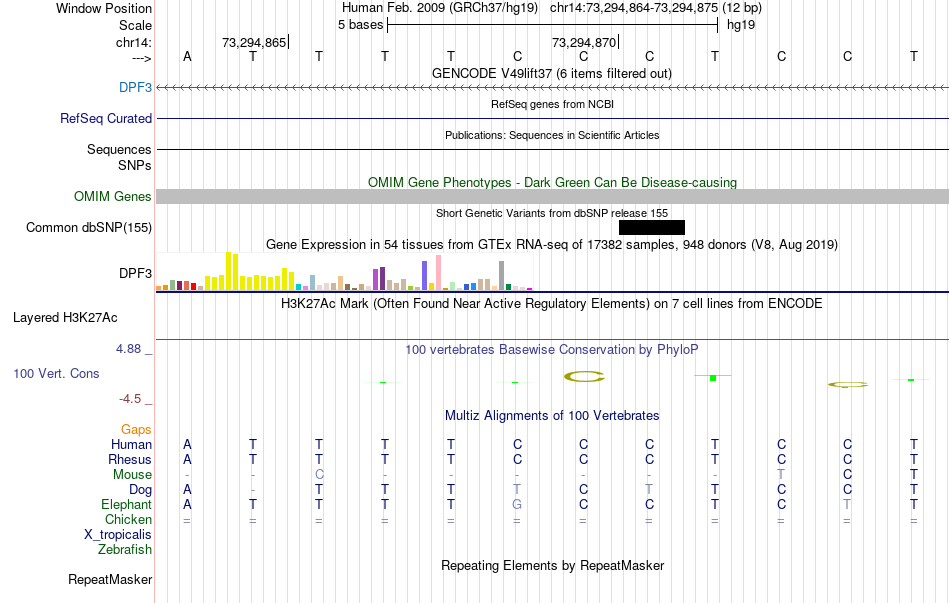Viewport: 950px width, 603px height.
Task: Click the 4.88 PhyloP upper scale value
Action: 128,348
